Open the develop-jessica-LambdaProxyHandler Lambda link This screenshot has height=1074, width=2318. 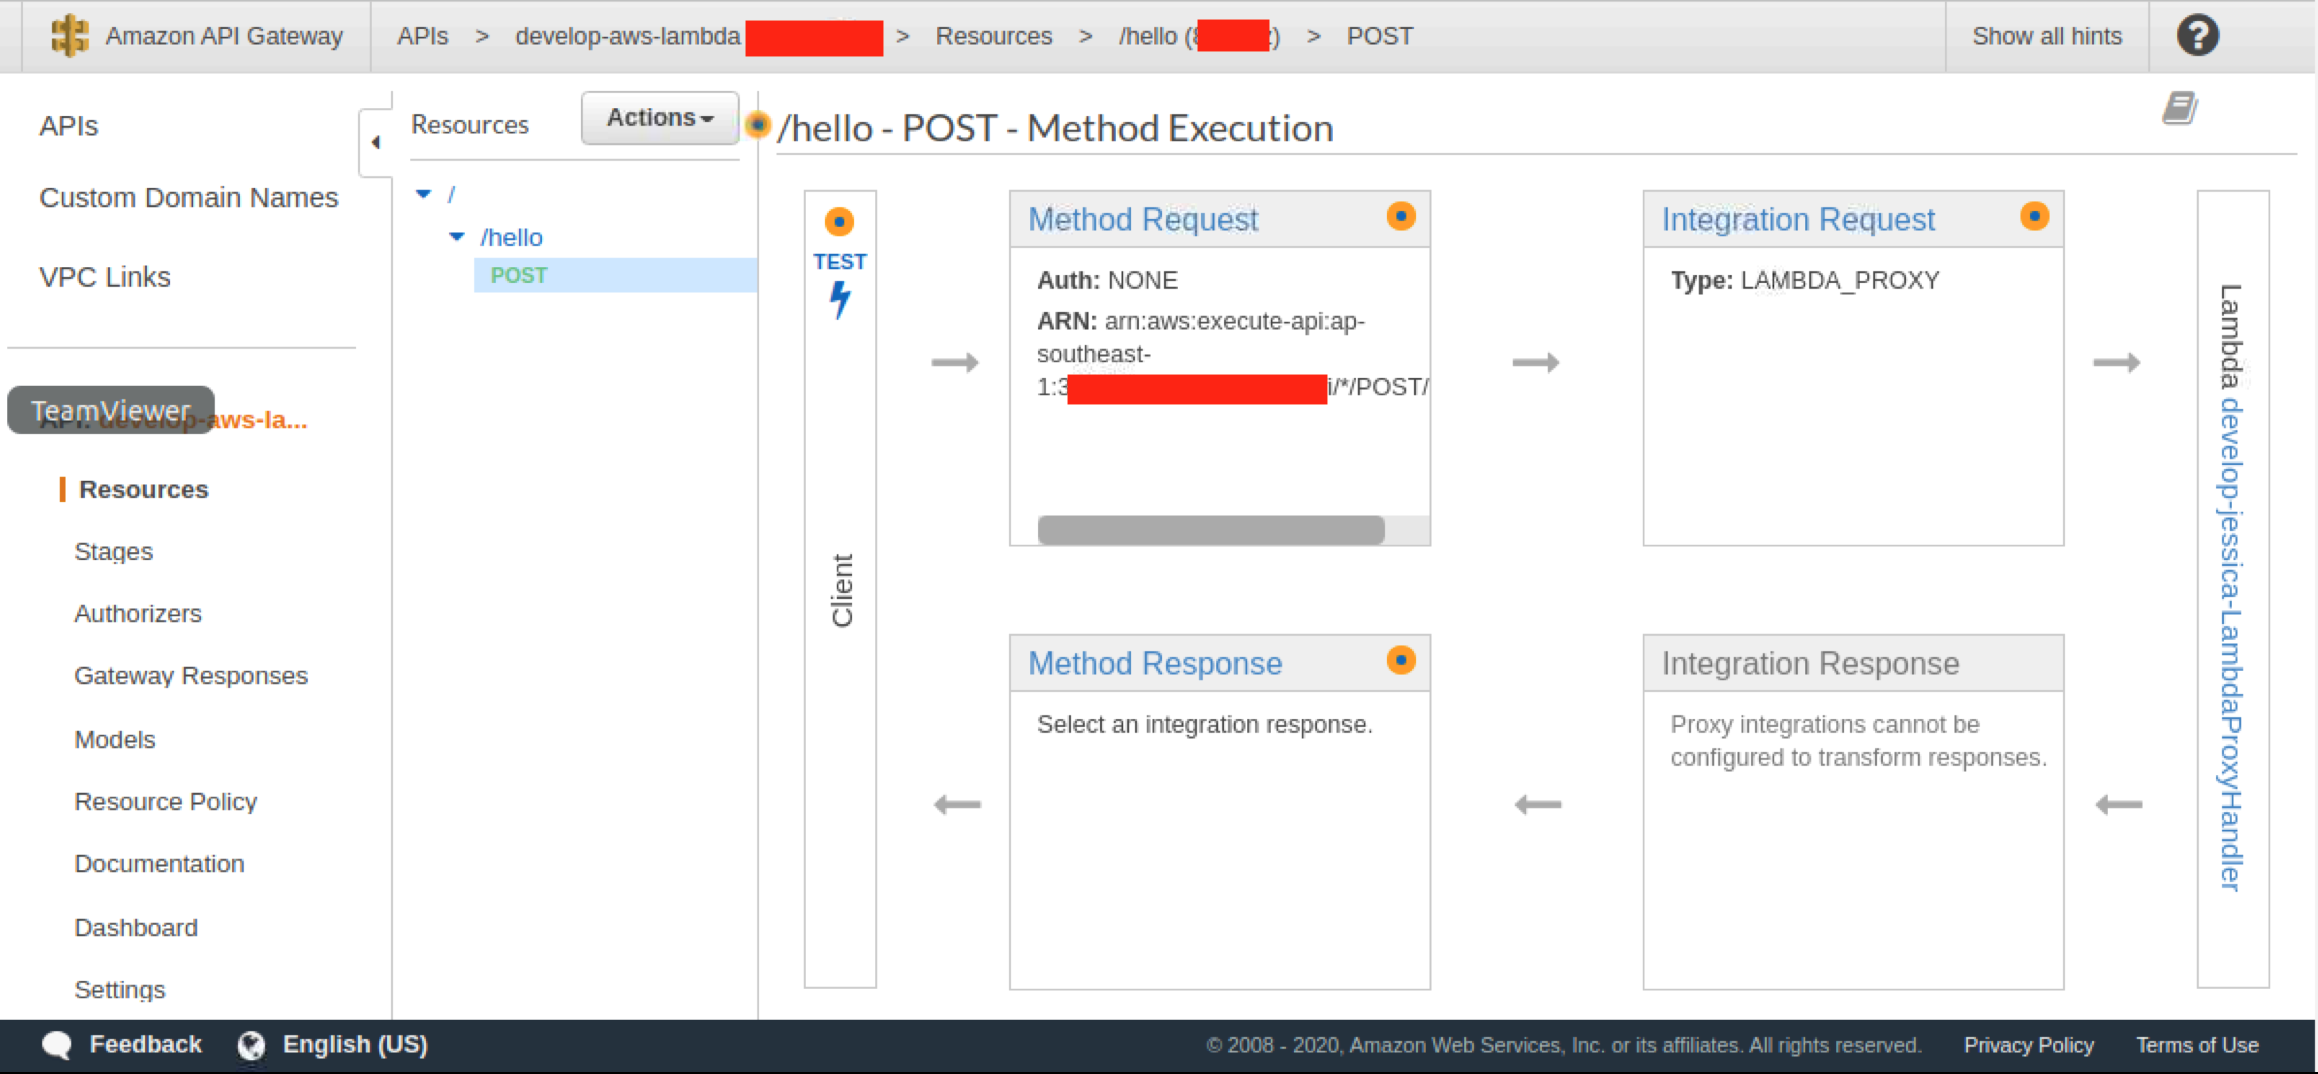click(2231, 645)
